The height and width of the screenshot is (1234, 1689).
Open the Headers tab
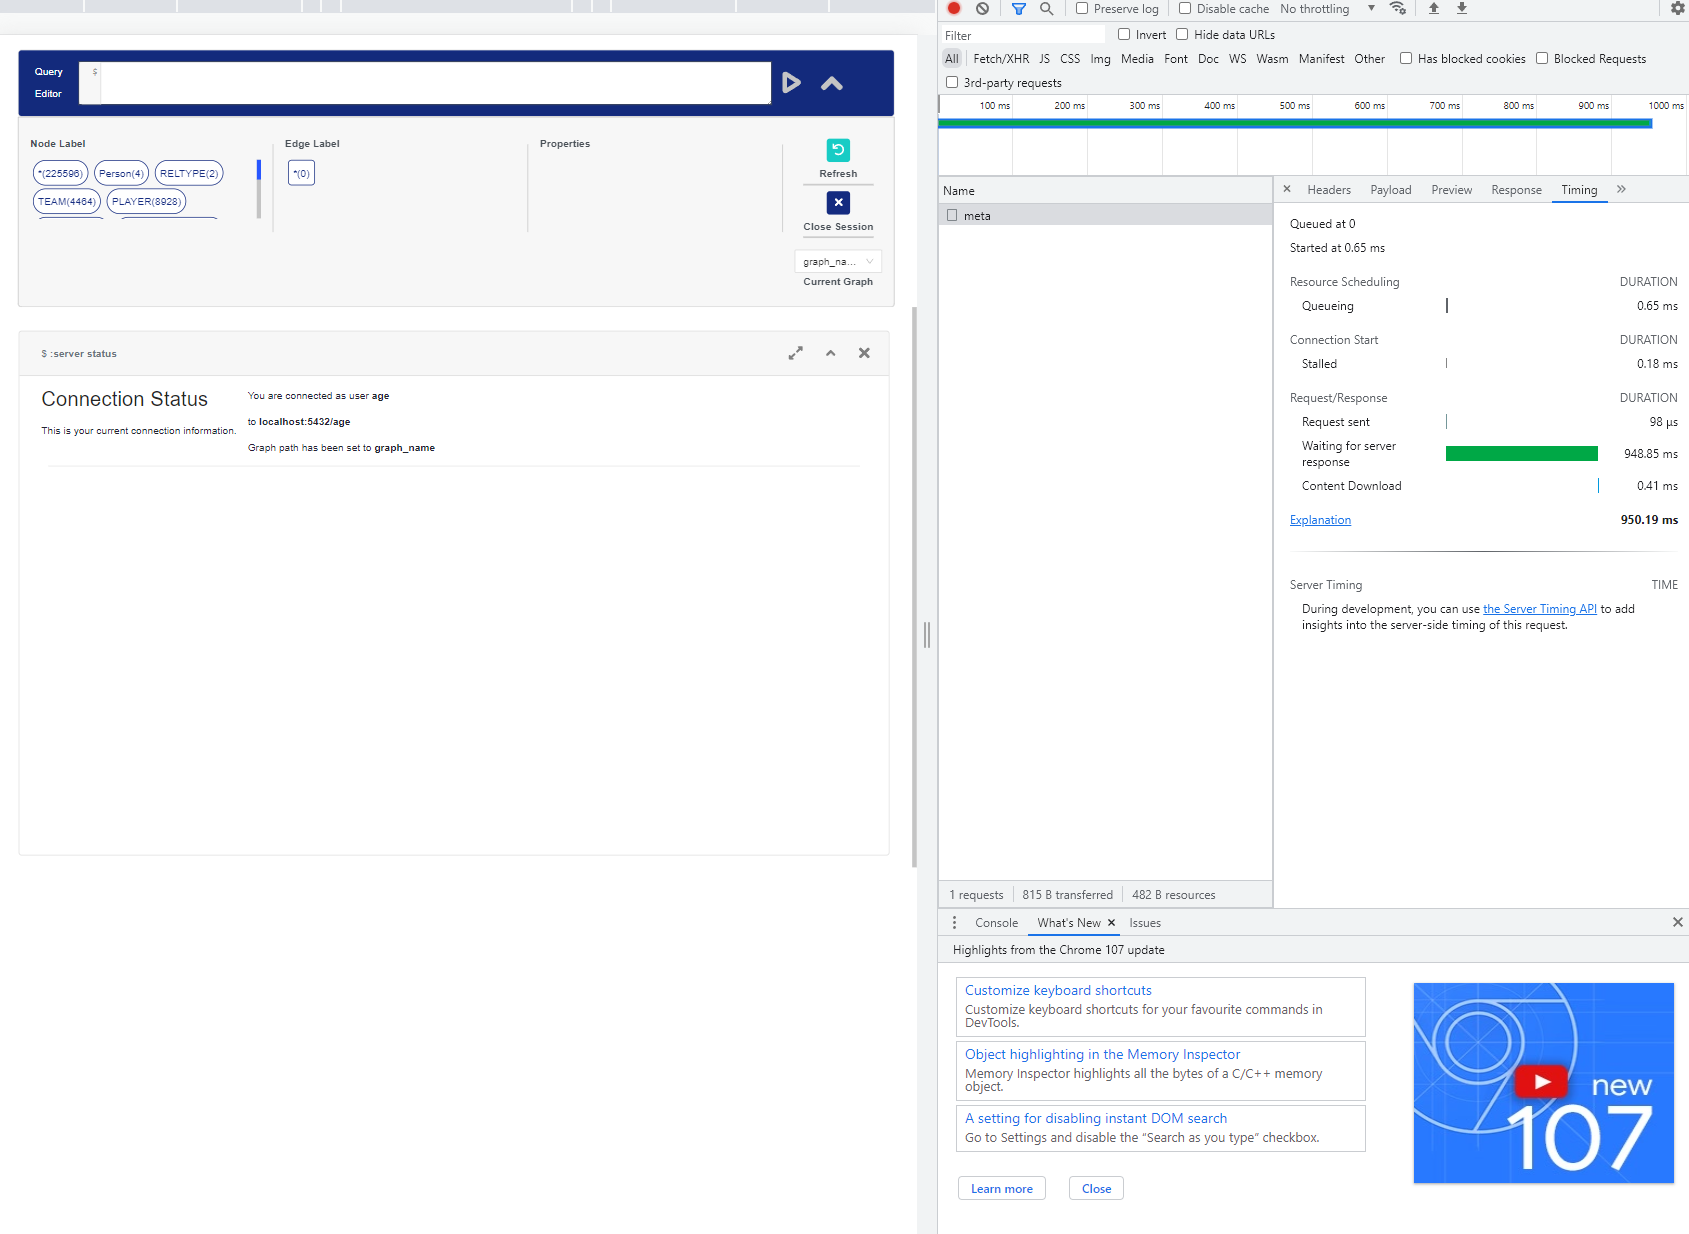click(x=1329, y=190)
